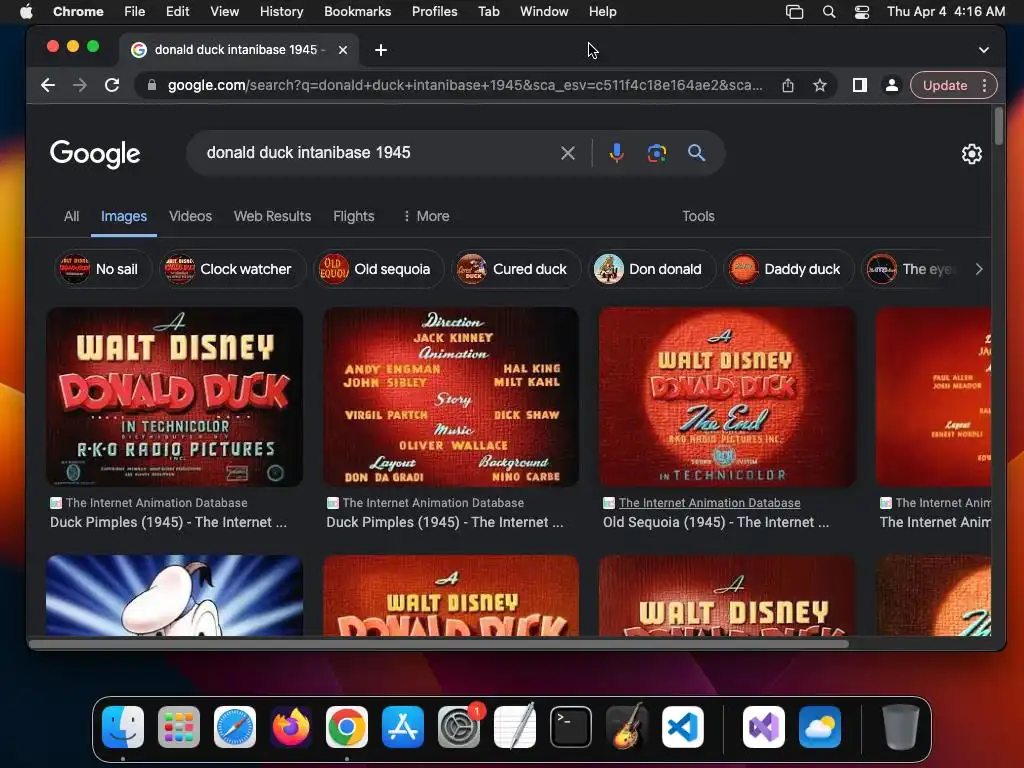This screenshot has height=768, width=1024.
Task: Click the magnifier search button
Action: [697, 153]
